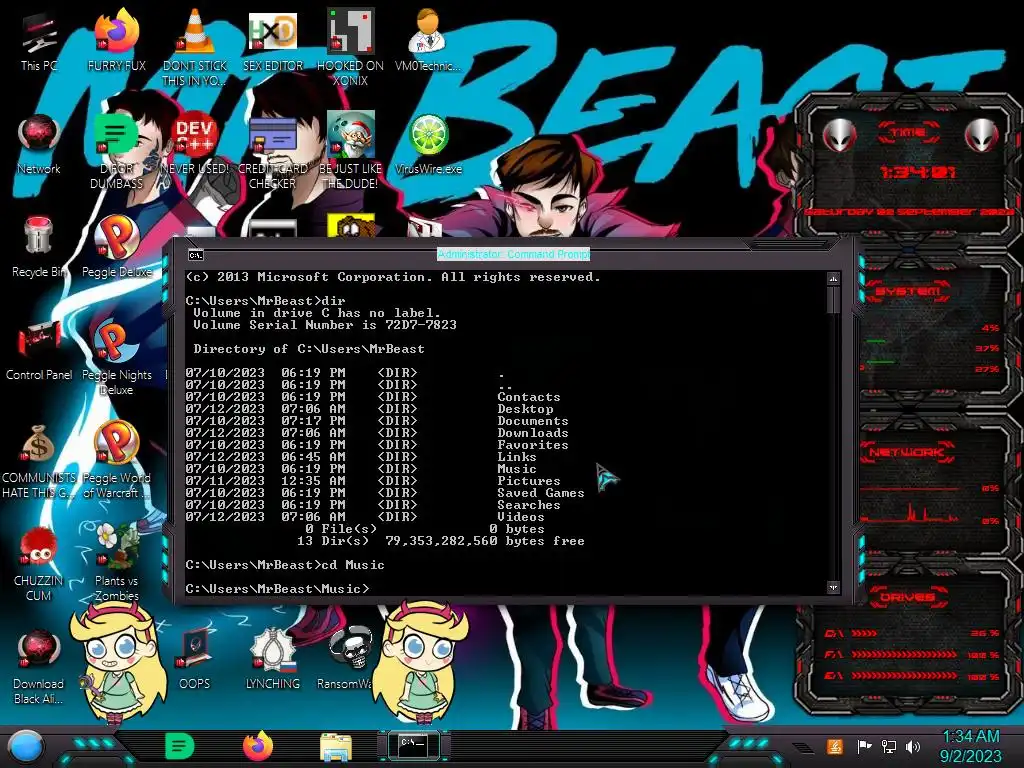Click the NETWORK gadget header
The height and width of the screenshot is (768, 1024).
[x=908, y=452]
